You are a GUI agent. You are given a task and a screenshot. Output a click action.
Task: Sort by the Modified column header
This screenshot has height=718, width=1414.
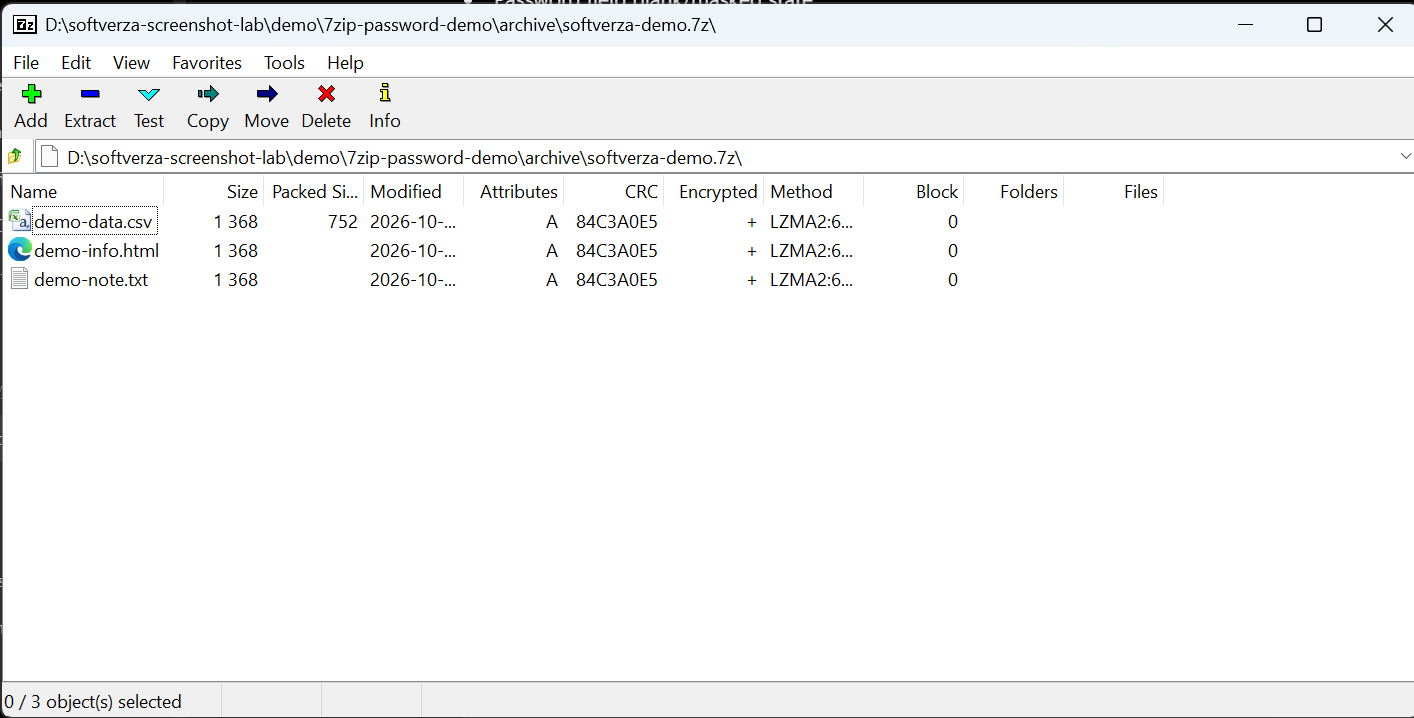(x=414, y=191)
